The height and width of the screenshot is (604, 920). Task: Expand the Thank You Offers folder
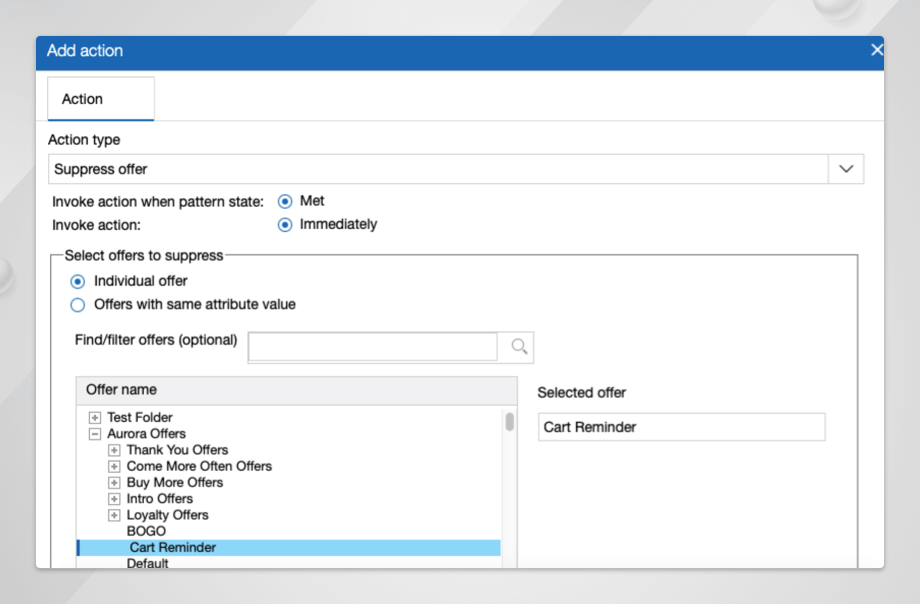114,450
